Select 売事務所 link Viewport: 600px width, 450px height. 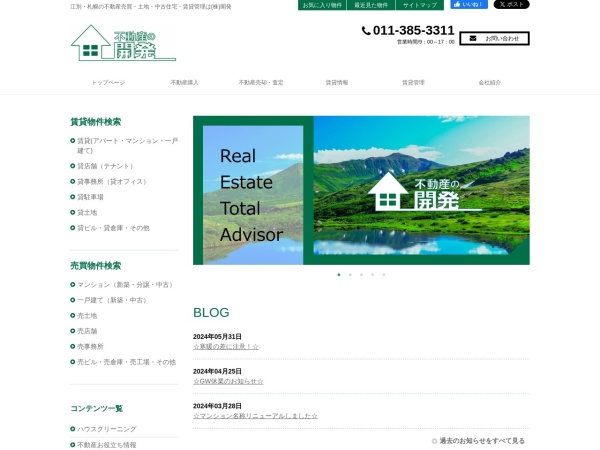pyautogui.click(x=90, y=346)
